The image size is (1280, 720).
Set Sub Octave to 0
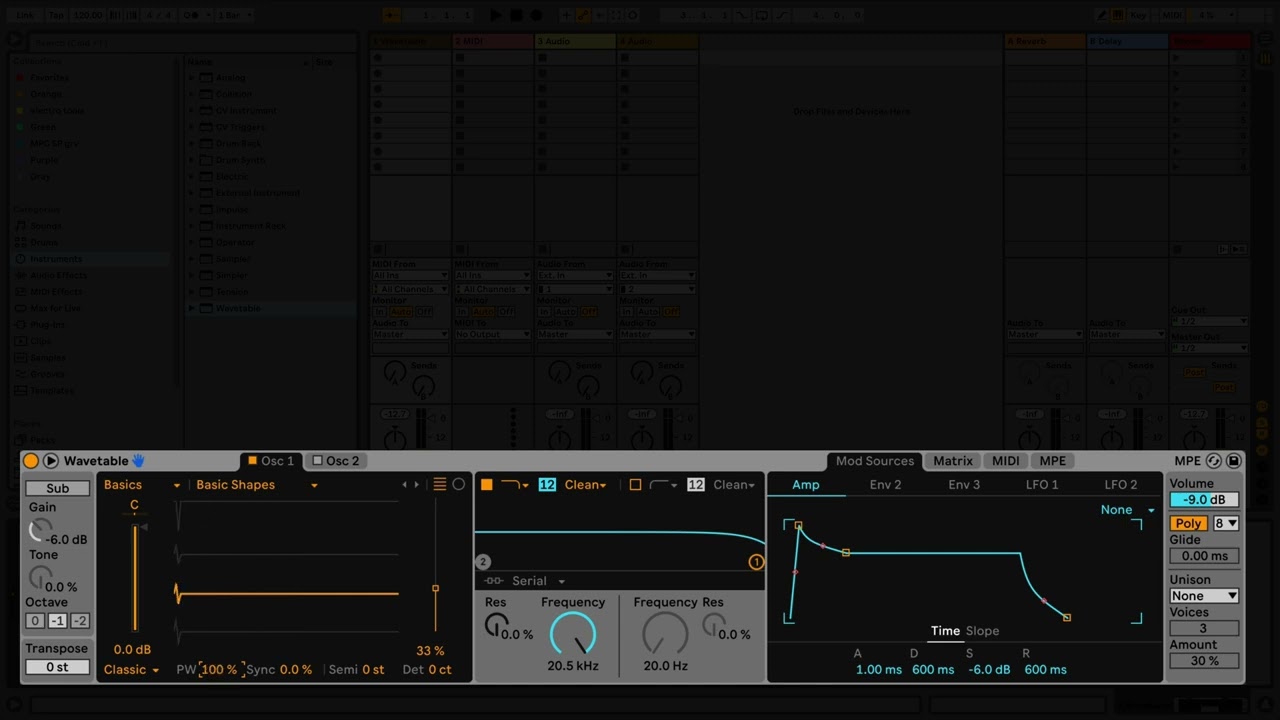click(x=35, y=621)
